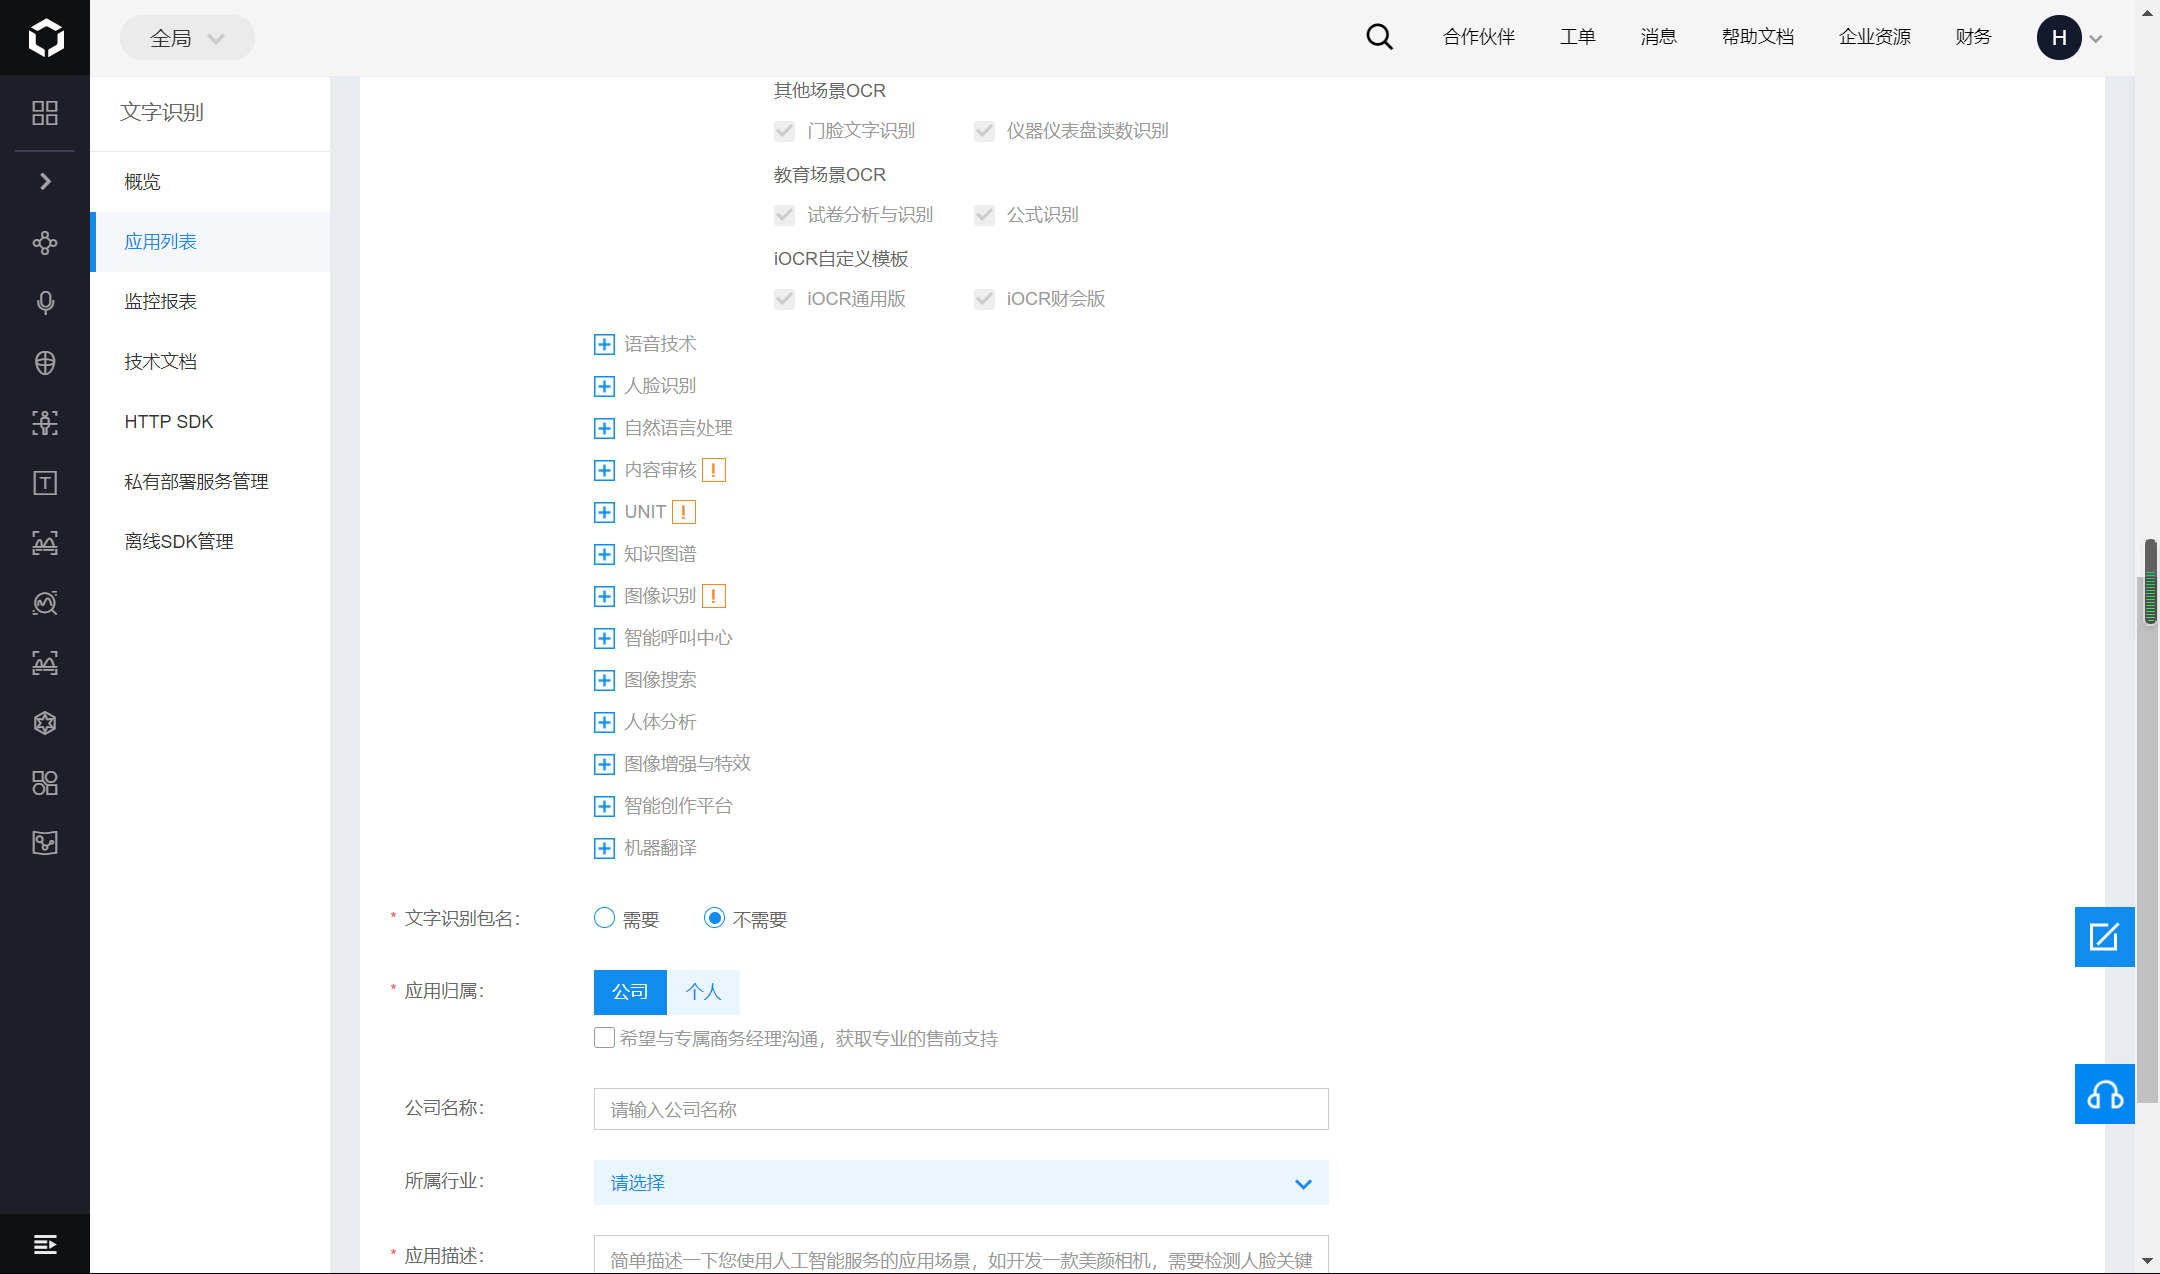Click the four-shapes icon in sidebar
Screen dimensions: 2160x1274
click(x=45, y=783)
